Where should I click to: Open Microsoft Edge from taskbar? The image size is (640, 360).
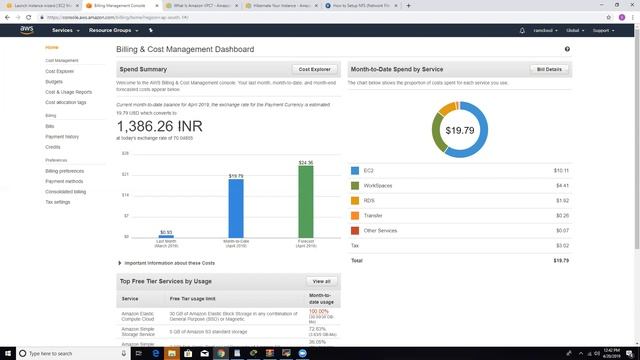pyautogui.click(x=156, y=353)
